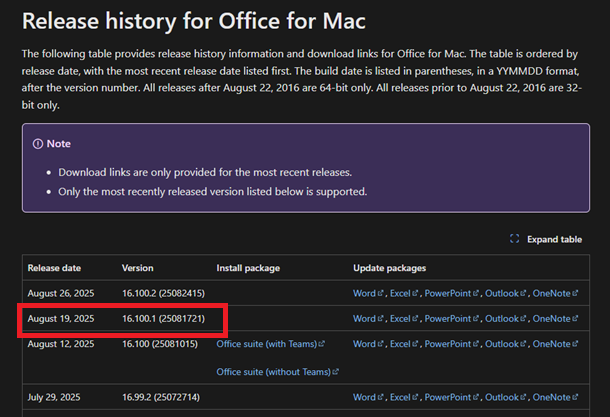The height and width of the screenshot is (417, 610).
Task: Select version 16.99.2 (25072714) cell
Action: [161, 397]
